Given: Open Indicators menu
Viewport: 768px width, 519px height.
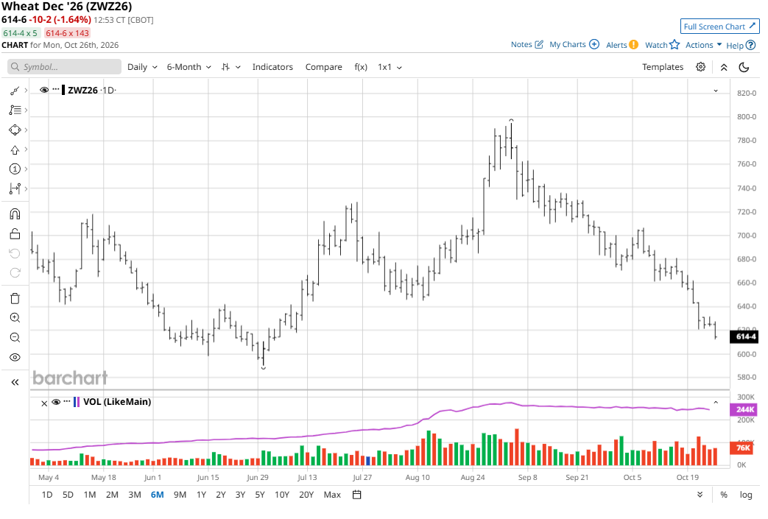Looking at the screenshot, I should point(272,67).
